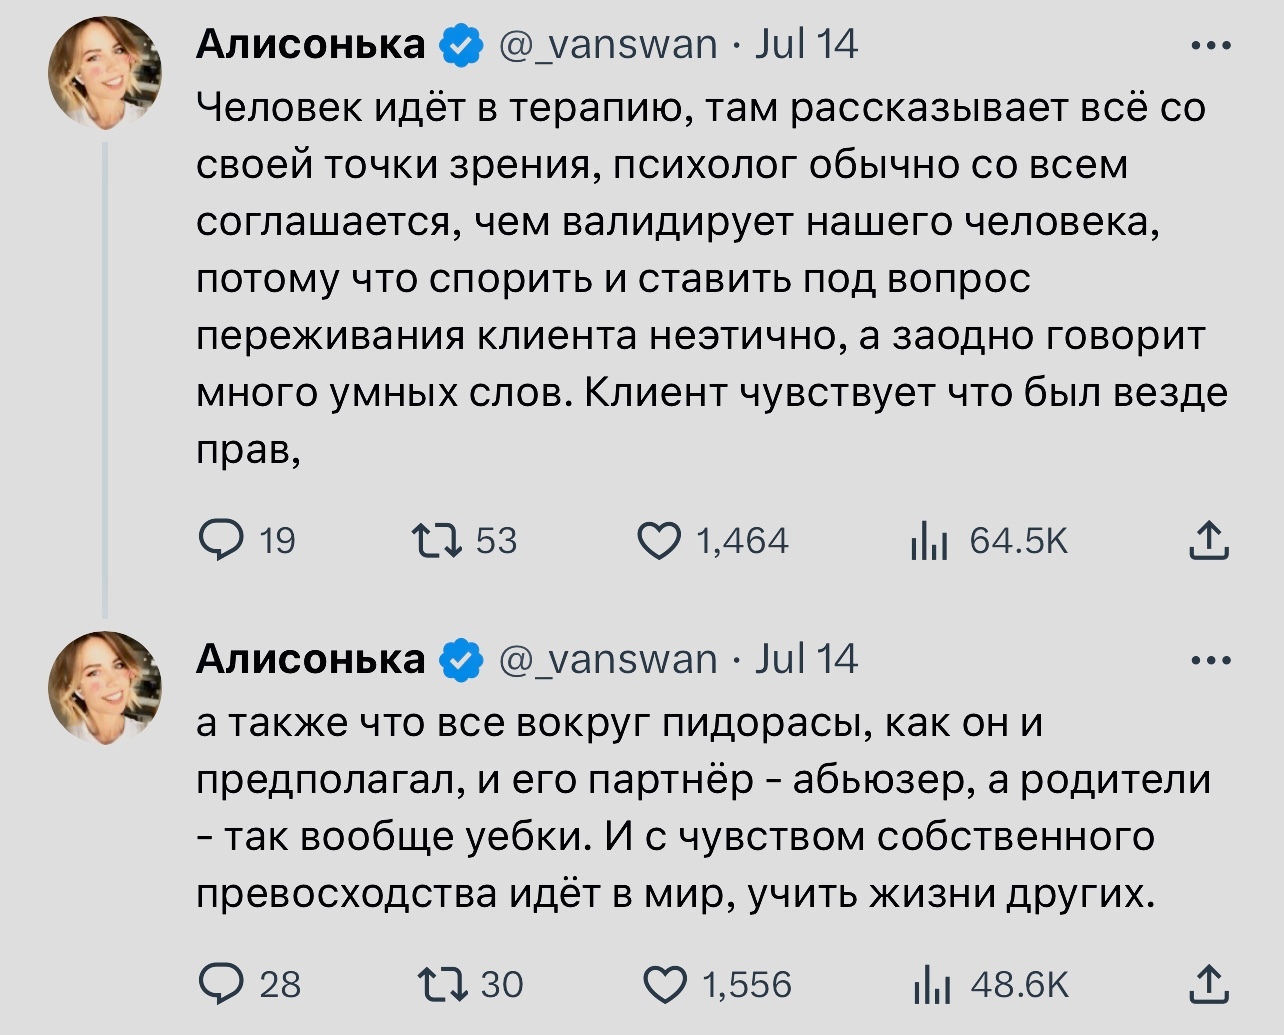1284x1035 pixels.
Task: View analytics of the 48.6K views tweet
Action: (930, 985)
